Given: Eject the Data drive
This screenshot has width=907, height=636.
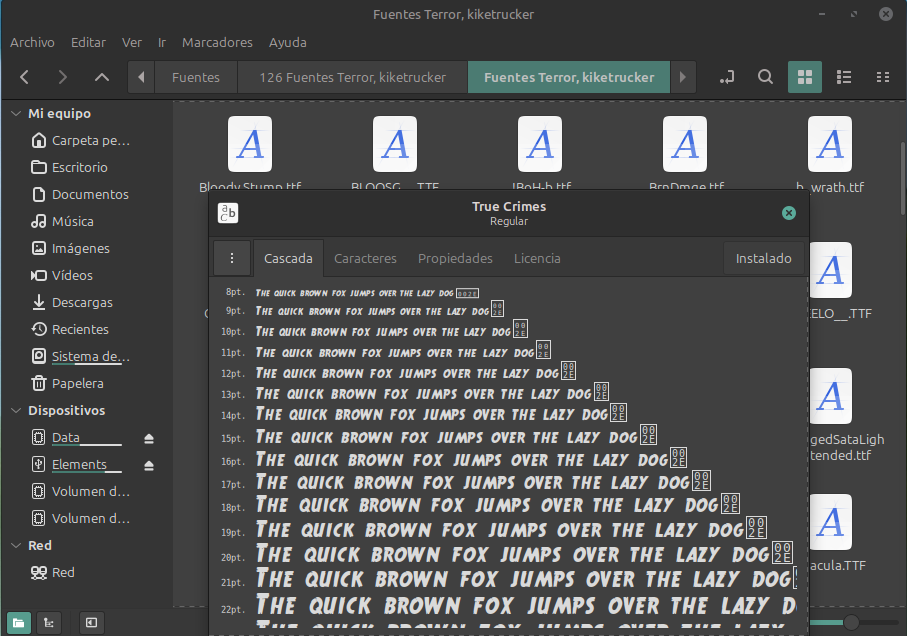Looking at the screenshot, I should (x=149, y=438).
